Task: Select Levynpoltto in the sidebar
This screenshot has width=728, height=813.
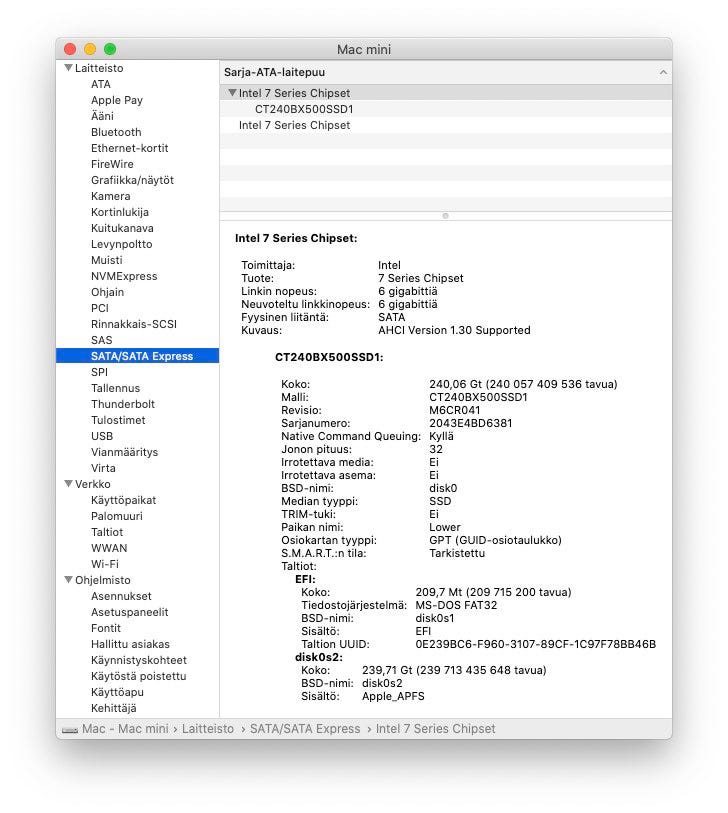Action: tap(122, 244)
